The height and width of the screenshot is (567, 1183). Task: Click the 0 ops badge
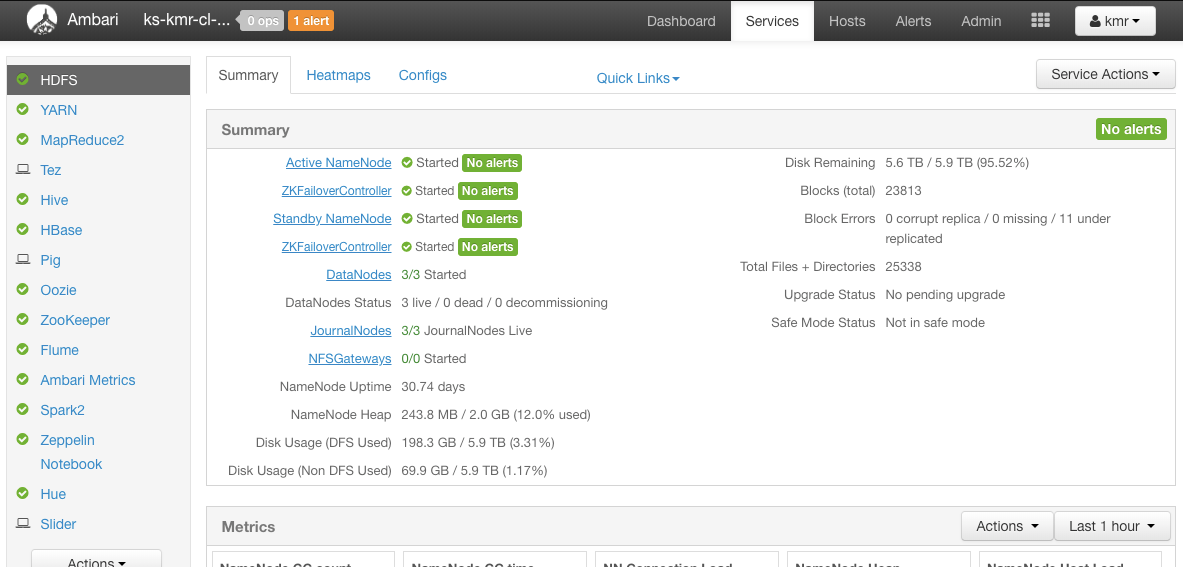pos(262,21)
